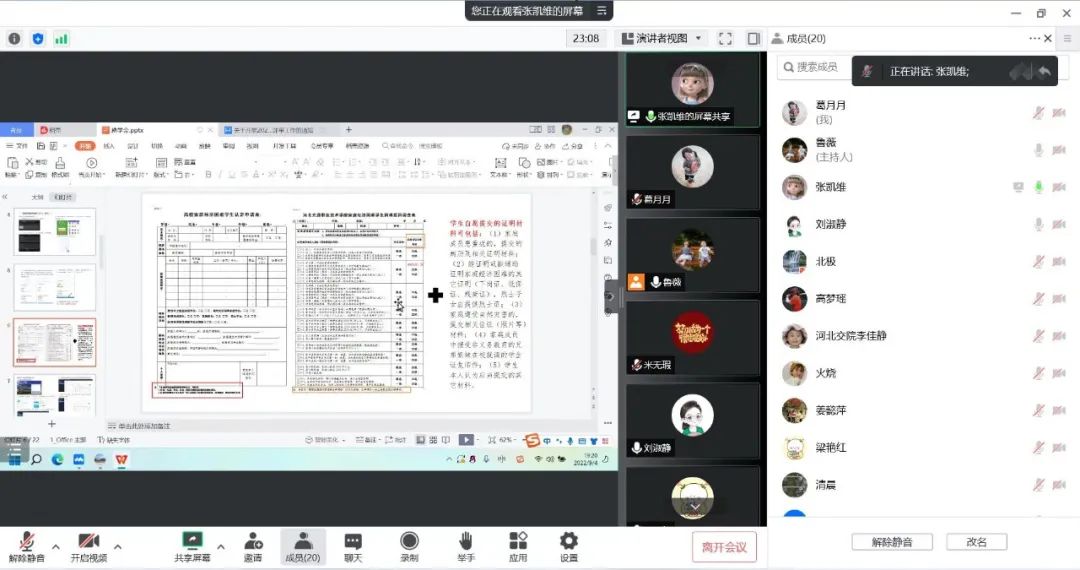The image size is (1080, 570).
Task: Toggle the side panel layout icon
Action: [x=754, y=38]
